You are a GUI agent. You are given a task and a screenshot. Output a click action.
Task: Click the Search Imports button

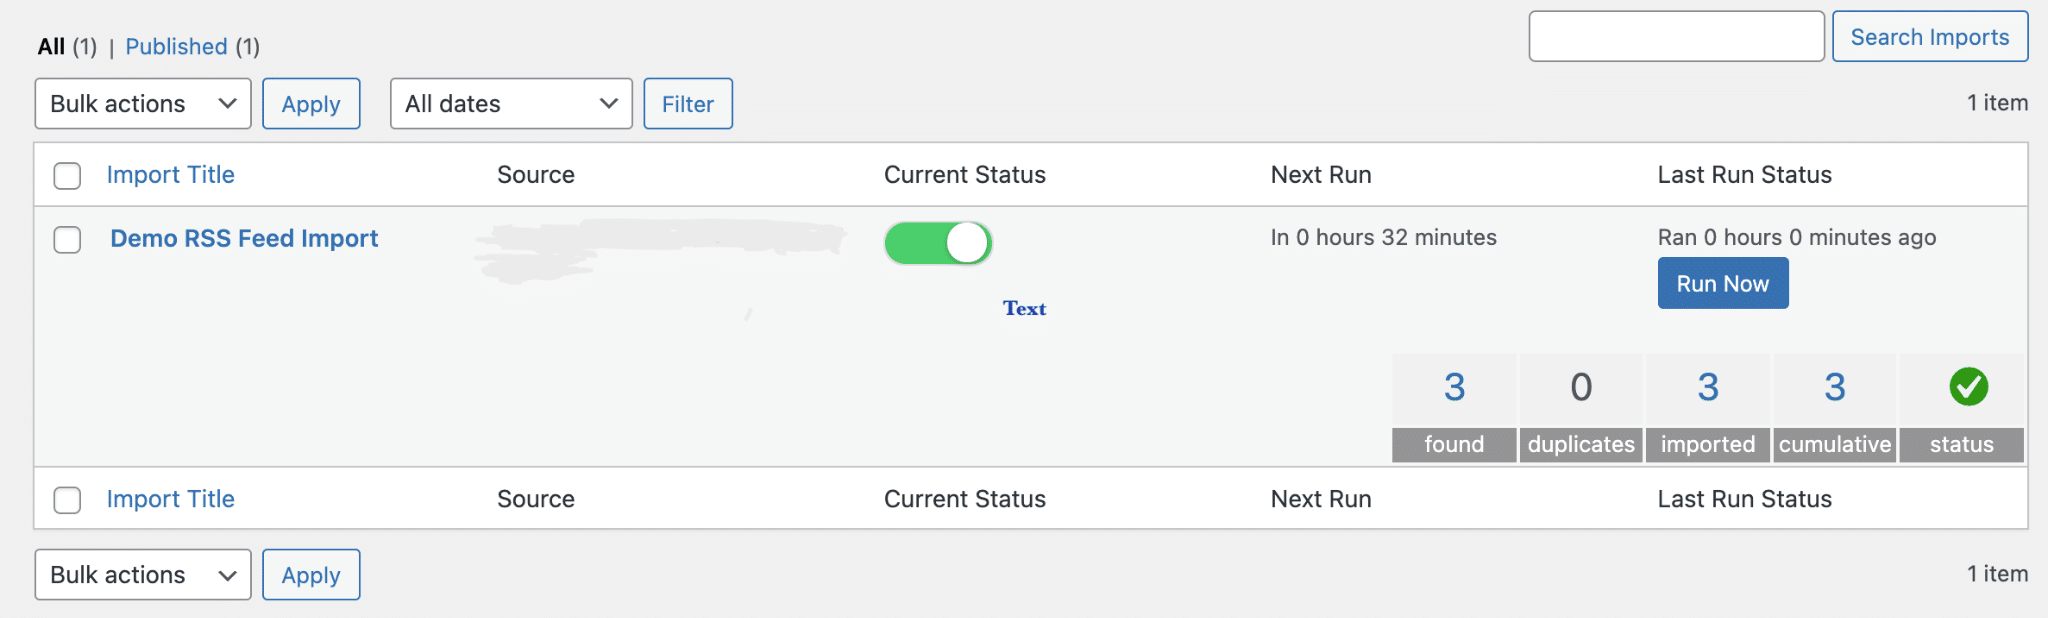[x=1929, y=37]
